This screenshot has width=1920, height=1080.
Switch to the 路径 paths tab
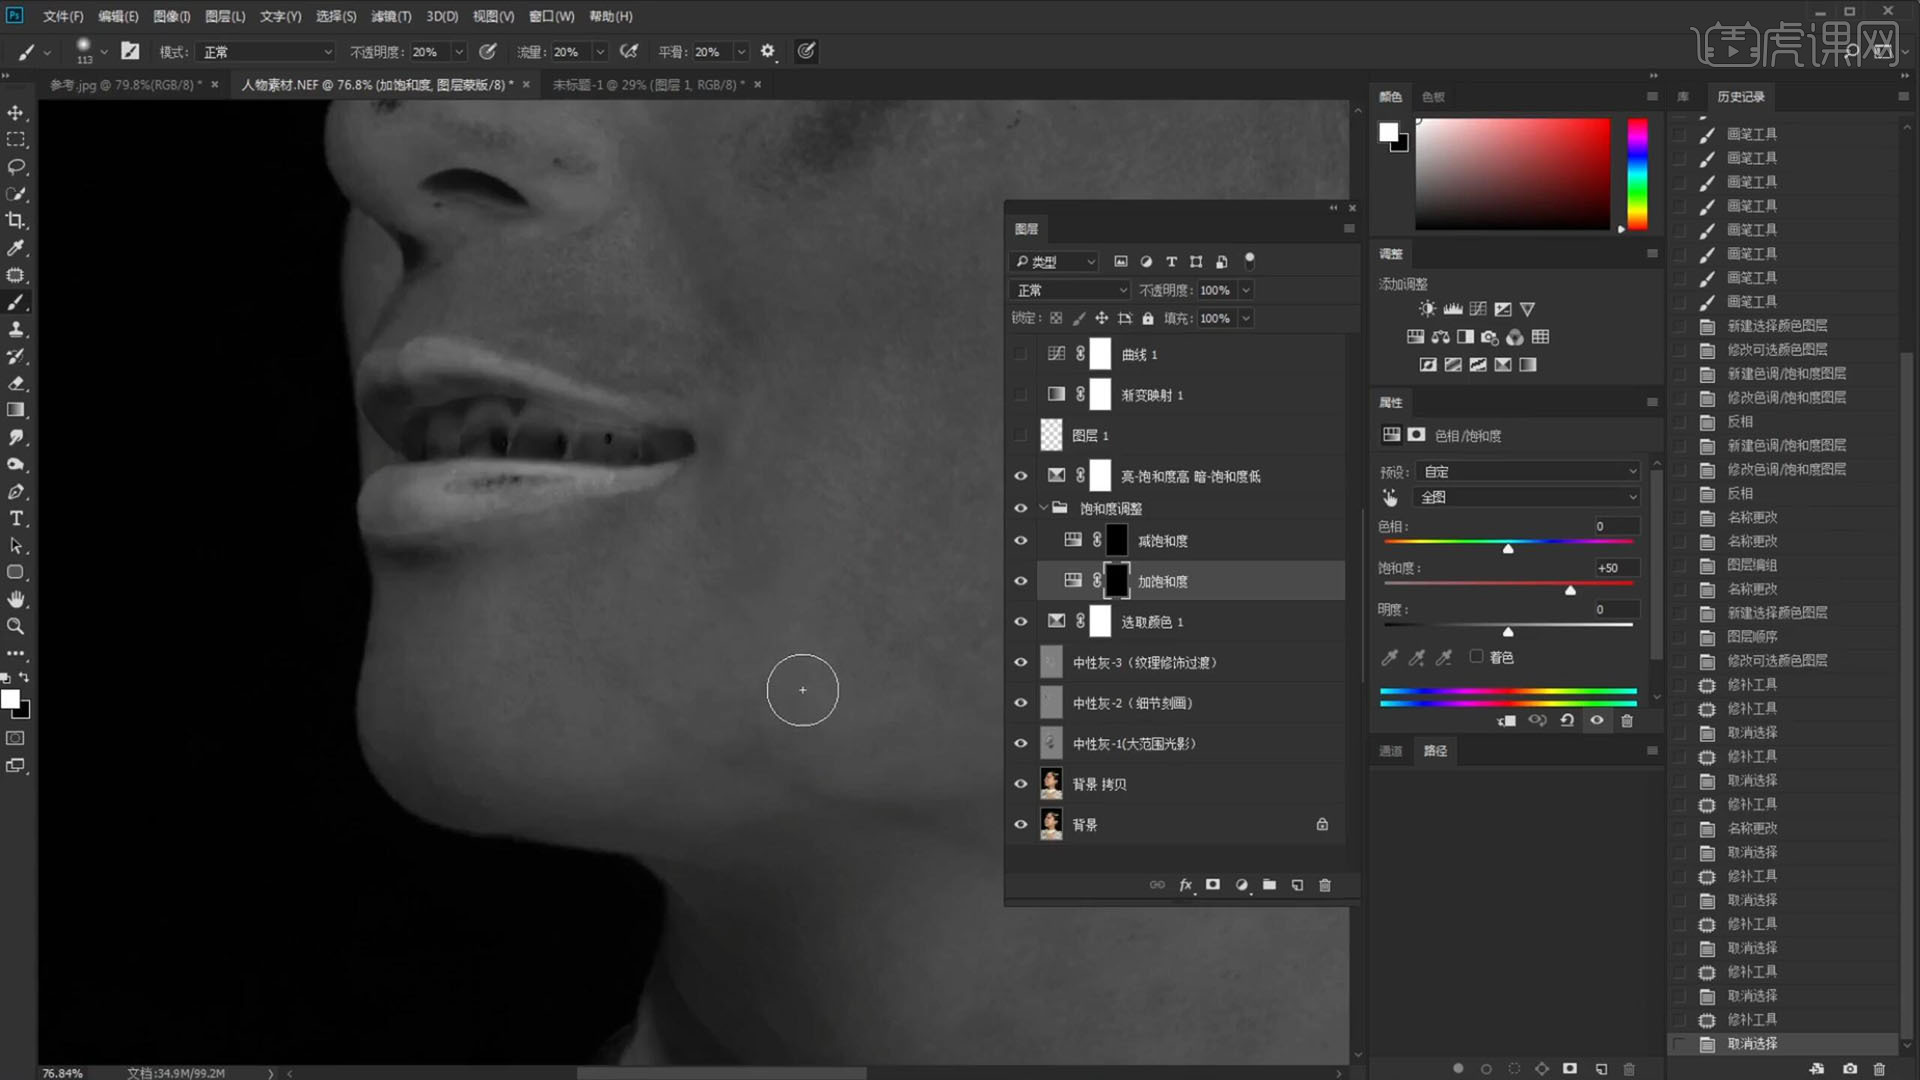(x=1435, y=751)
